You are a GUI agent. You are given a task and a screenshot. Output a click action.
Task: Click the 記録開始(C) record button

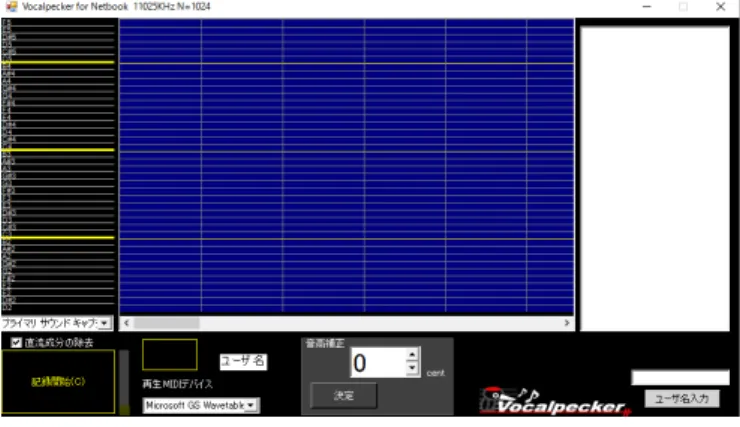click(58, 382)
